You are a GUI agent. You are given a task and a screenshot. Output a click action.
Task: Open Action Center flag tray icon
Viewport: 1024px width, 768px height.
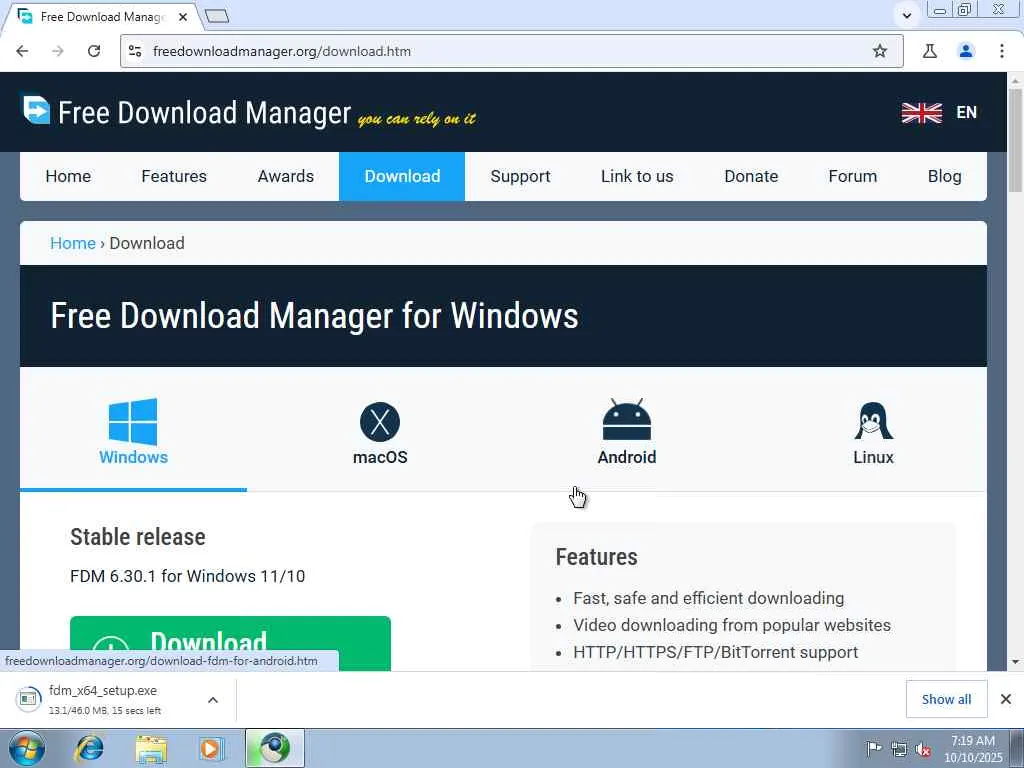pyautogui.click(x=873, y=749)
